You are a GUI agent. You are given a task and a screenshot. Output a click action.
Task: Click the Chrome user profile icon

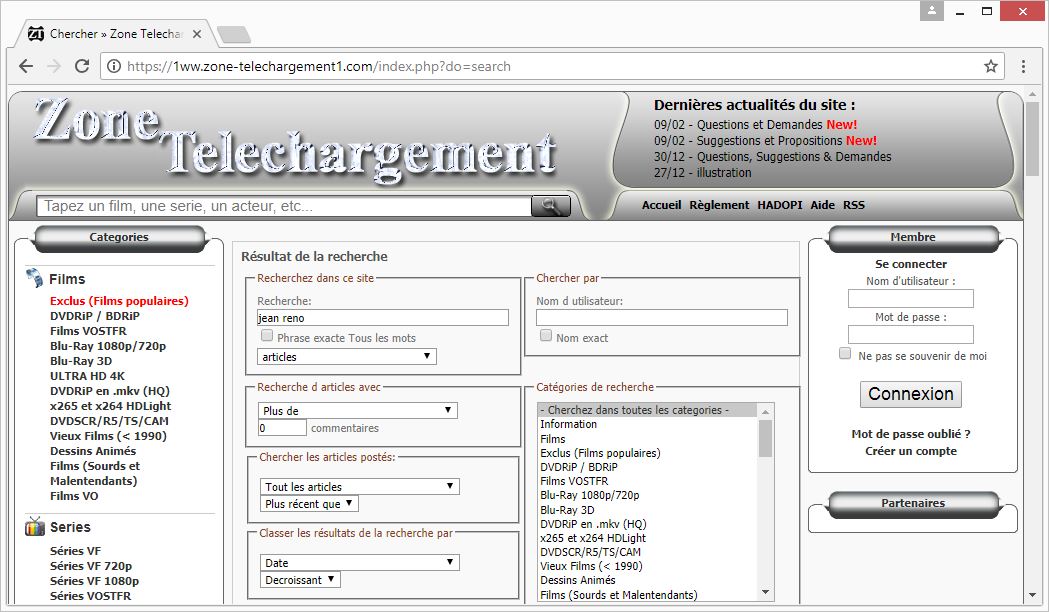(931, 11)
